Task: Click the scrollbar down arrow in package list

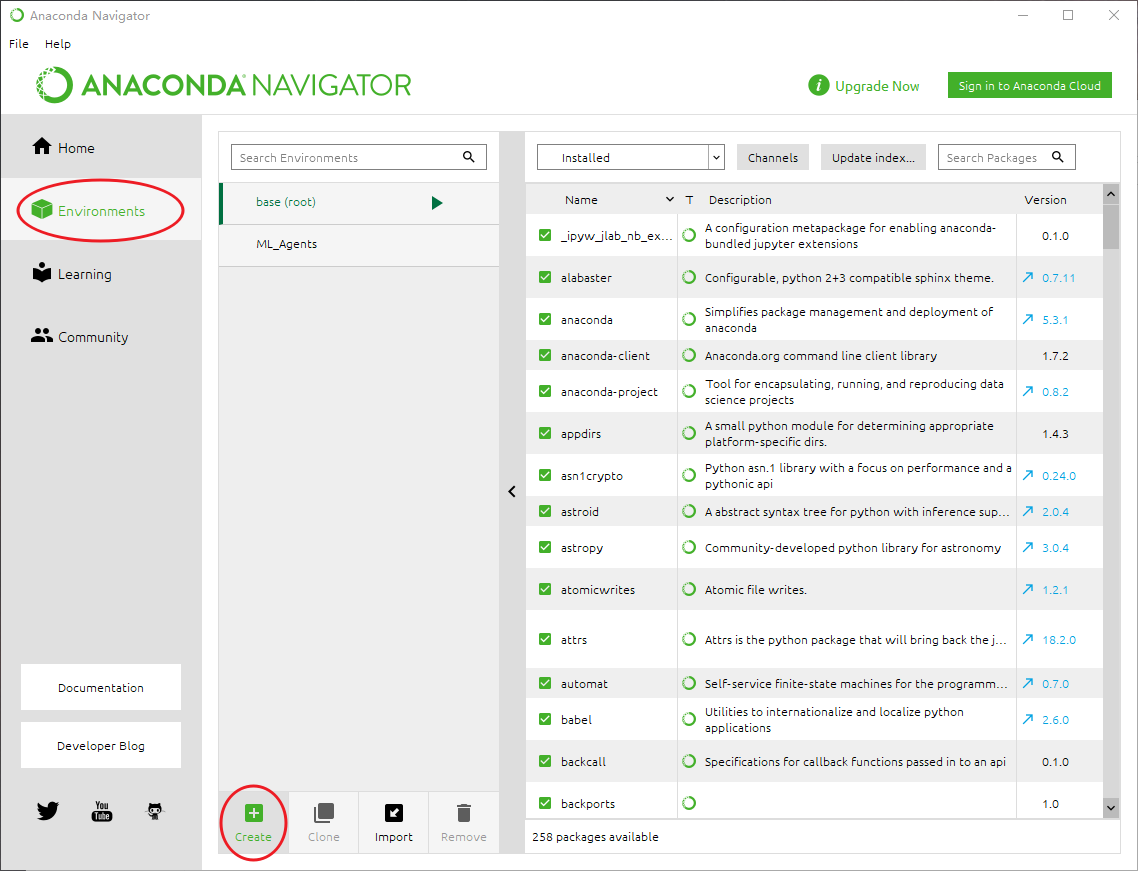Action: [x=1110, y=807]
